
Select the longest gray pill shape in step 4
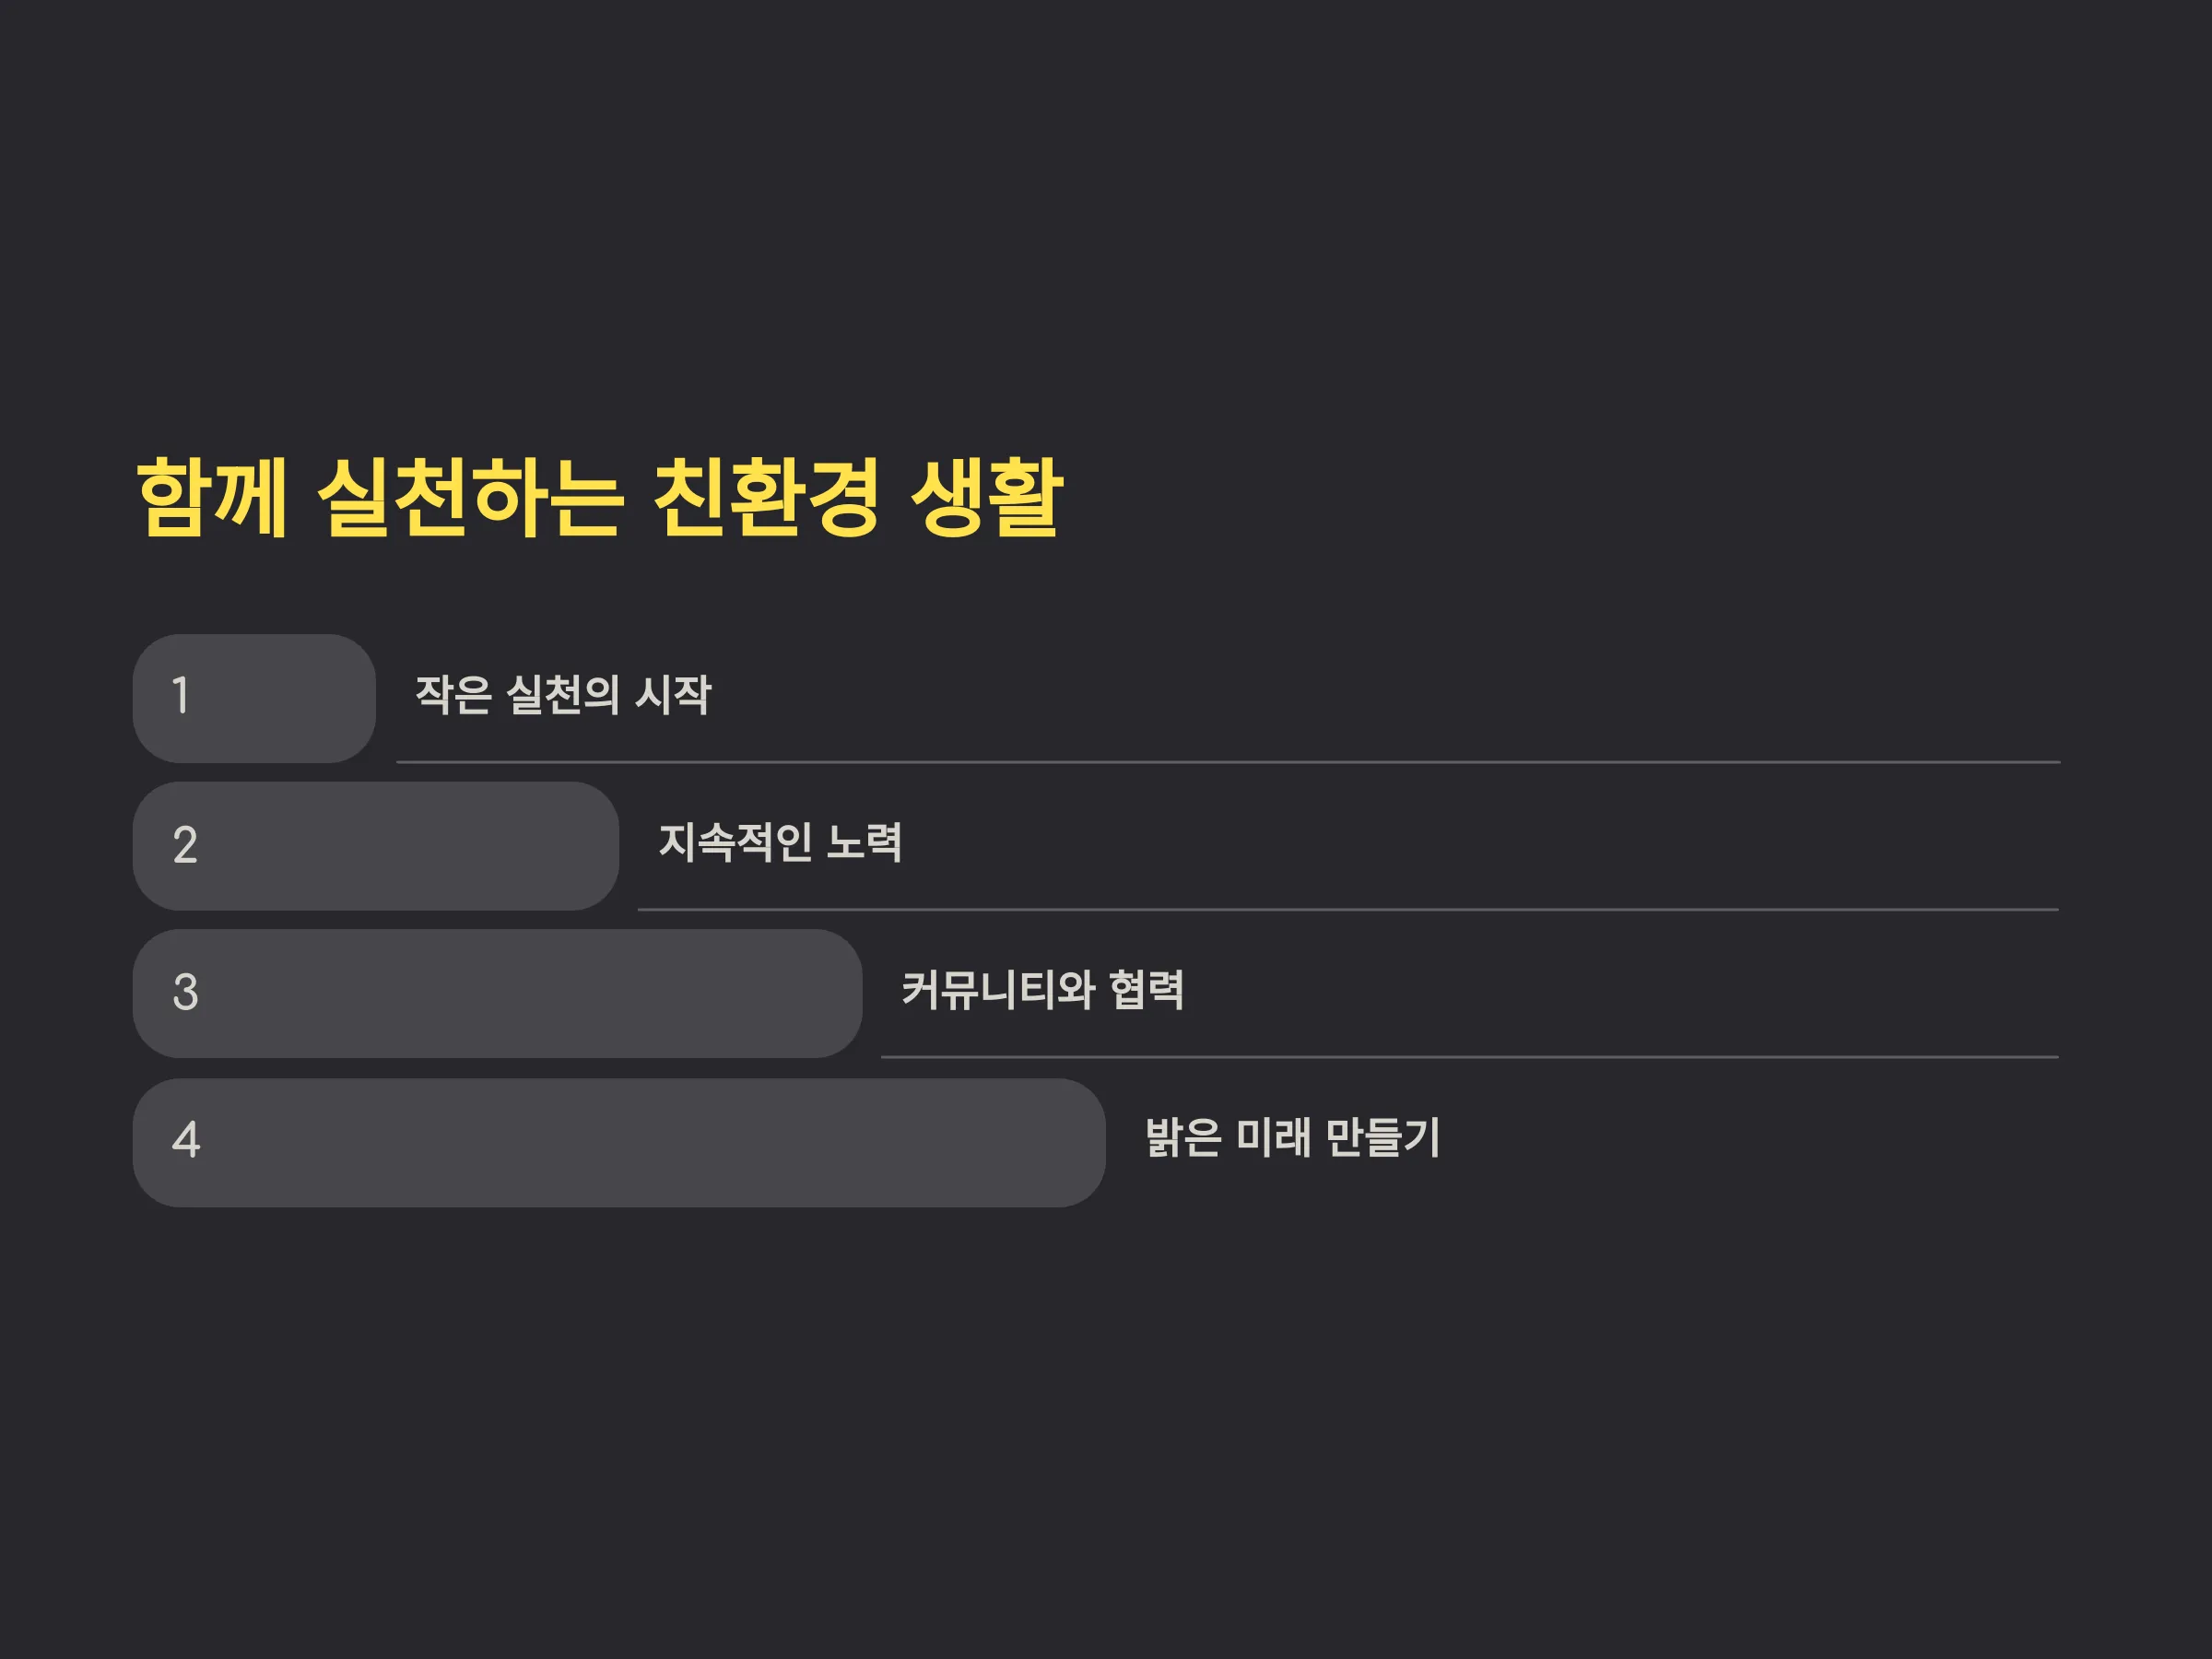(x=619, y=1143)
